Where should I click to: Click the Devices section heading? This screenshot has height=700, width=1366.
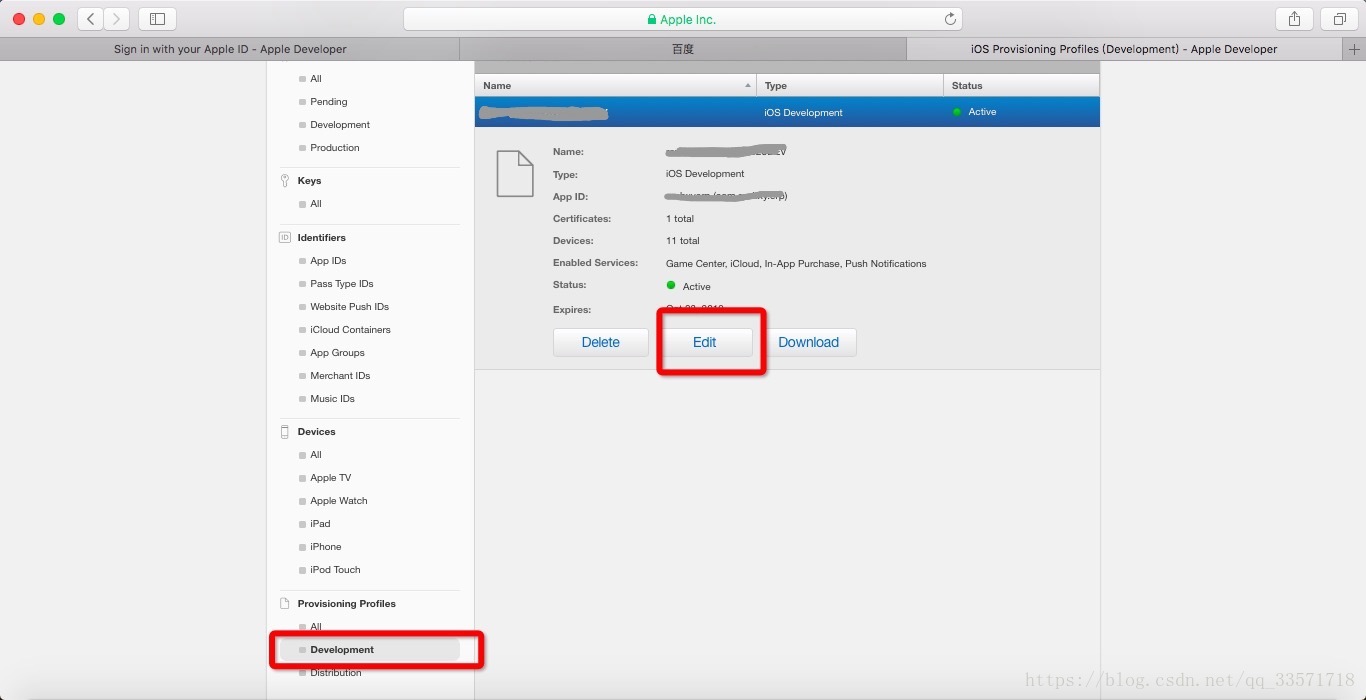click(x=316, y=432)
